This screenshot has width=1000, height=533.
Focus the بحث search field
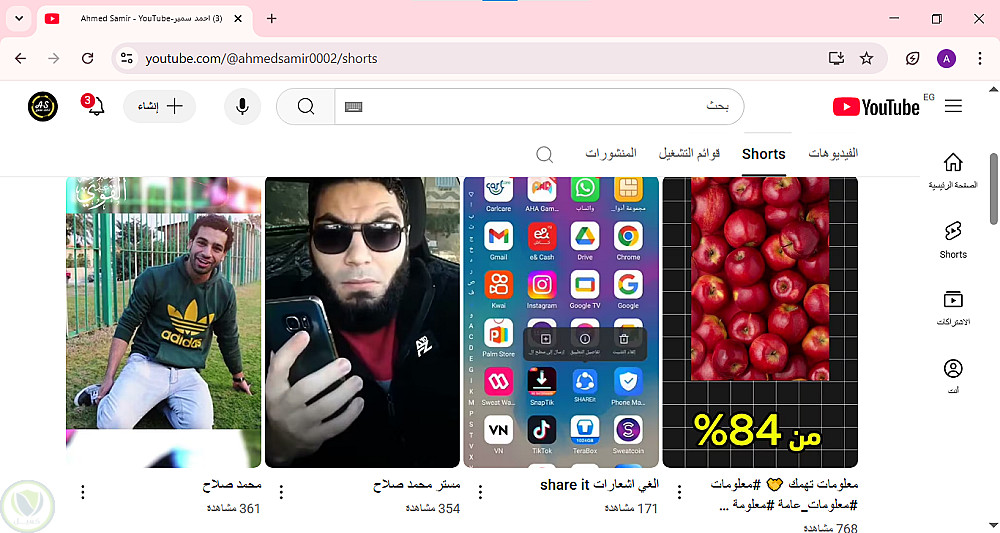tap(539, 106)
